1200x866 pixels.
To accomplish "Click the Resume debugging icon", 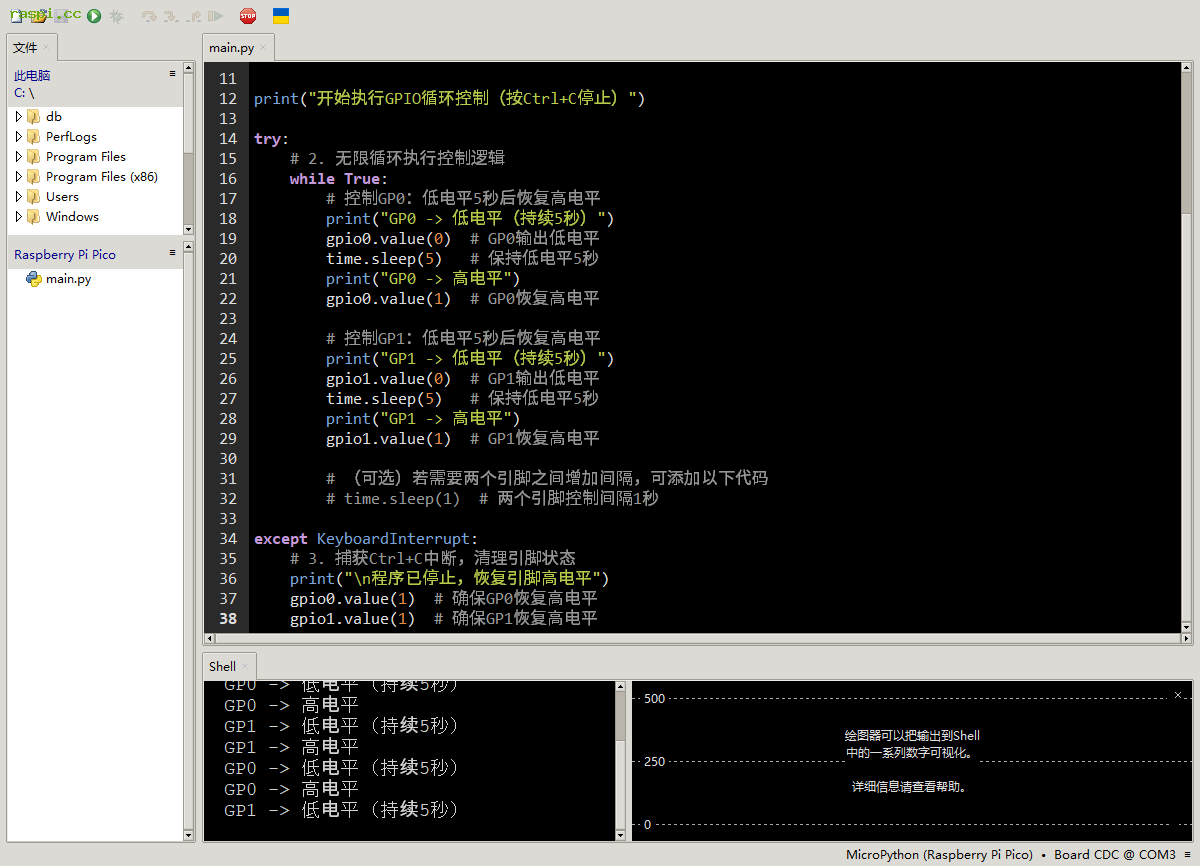I will pyautogui.click(x=215, y=16).
